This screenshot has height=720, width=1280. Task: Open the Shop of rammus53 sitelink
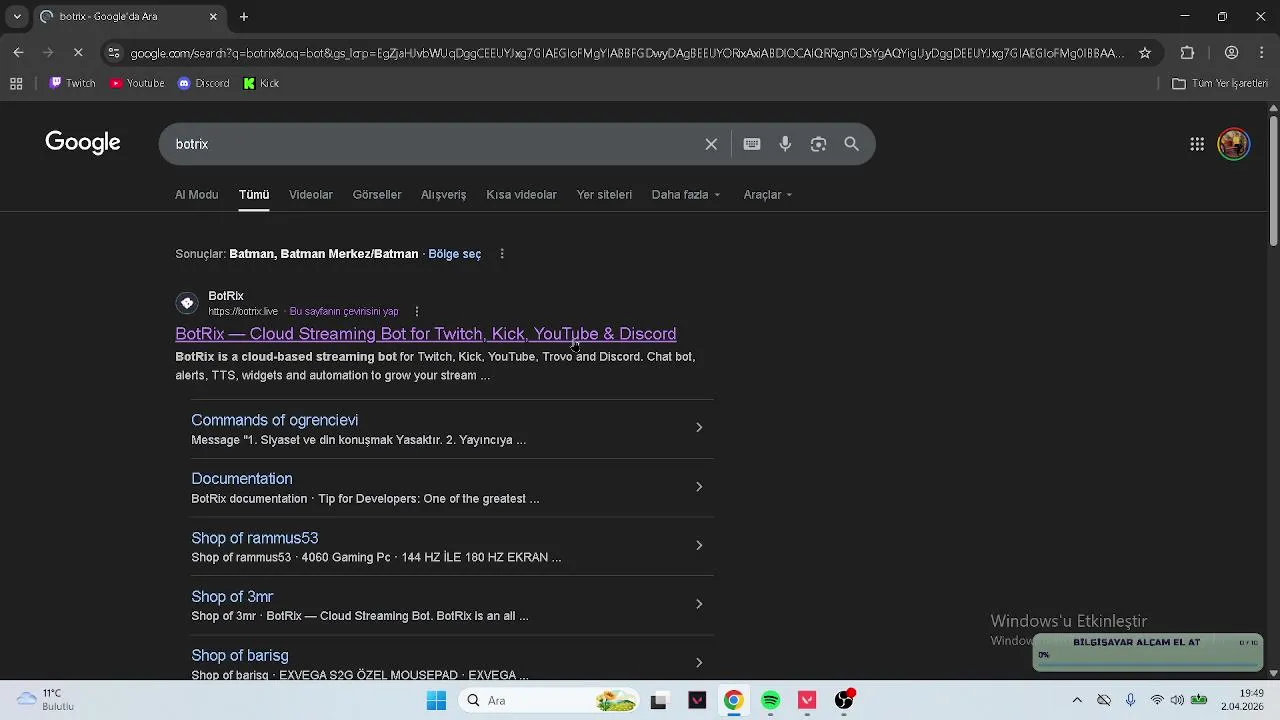pyautogui.click(x=255, y=538)
